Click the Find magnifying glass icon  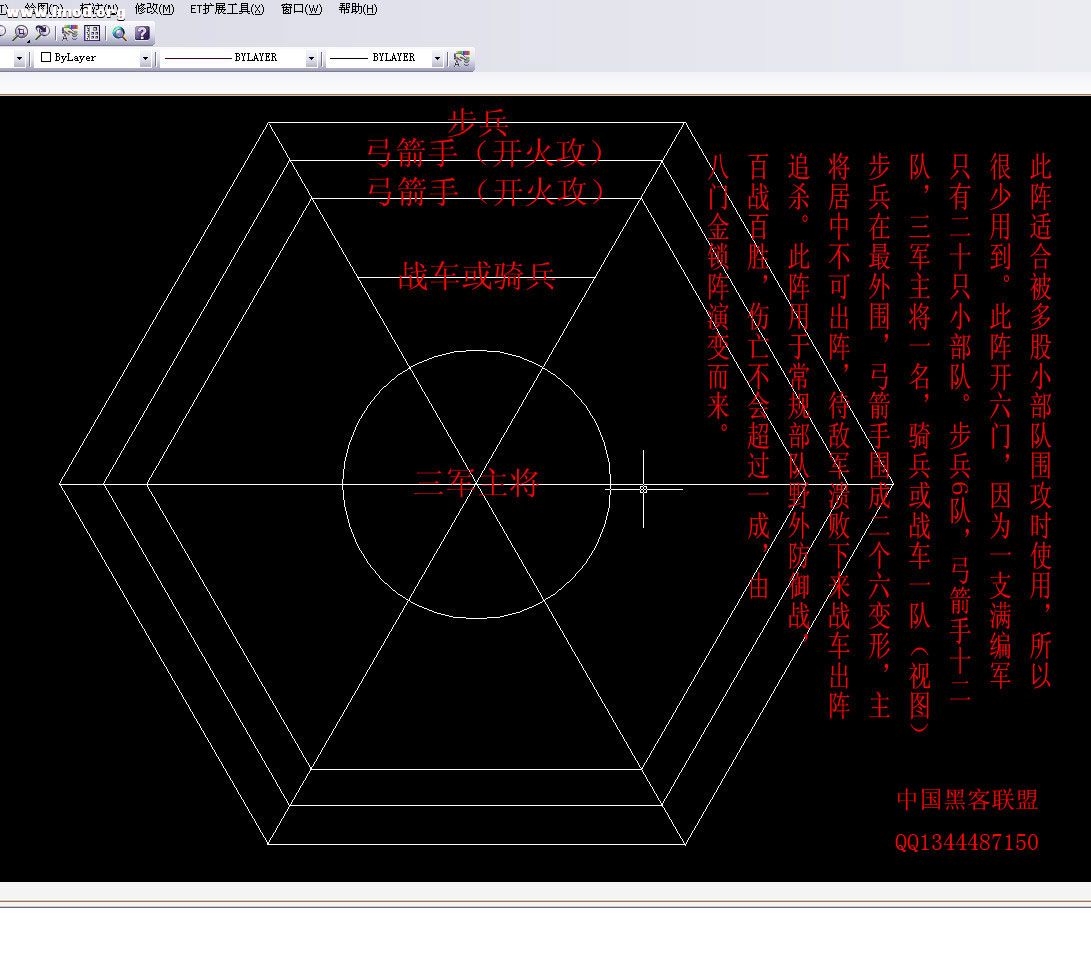point(119,33)
